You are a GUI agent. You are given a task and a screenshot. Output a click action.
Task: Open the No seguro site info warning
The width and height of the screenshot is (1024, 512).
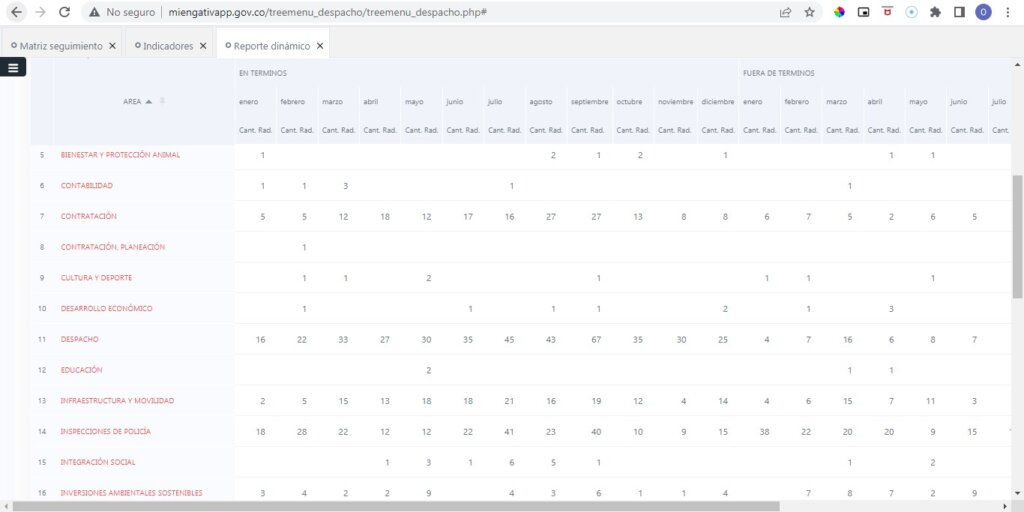click(121, 12)
